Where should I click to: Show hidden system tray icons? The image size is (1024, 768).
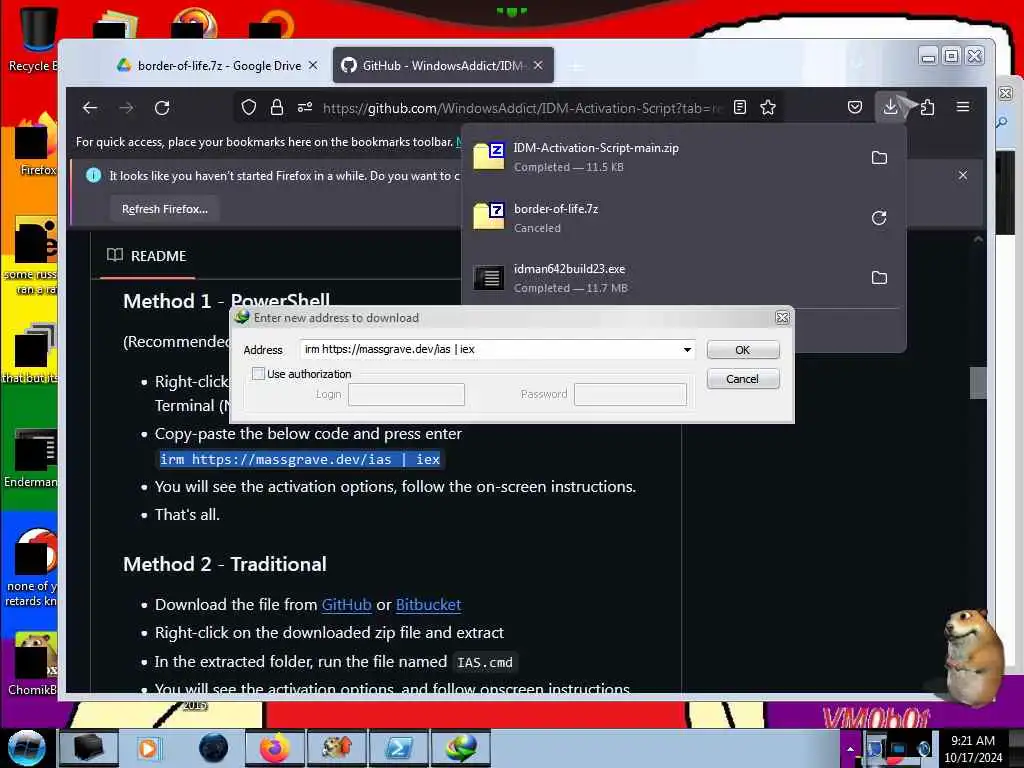tap(850, 748)
